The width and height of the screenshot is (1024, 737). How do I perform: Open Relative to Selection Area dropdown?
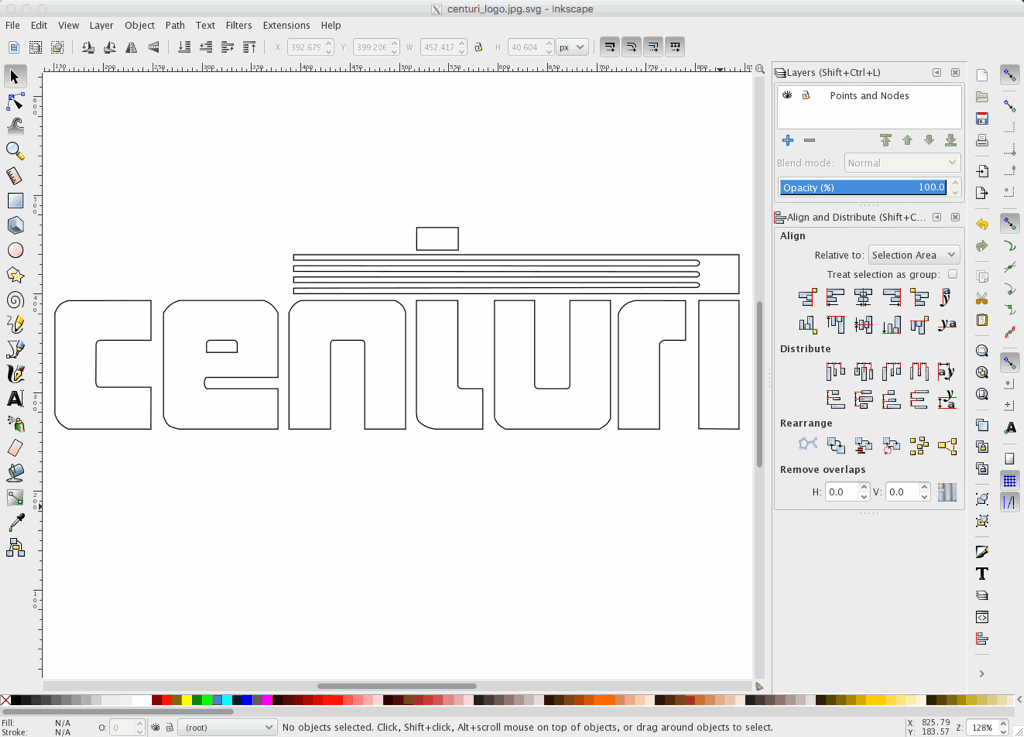click(914, 255)
